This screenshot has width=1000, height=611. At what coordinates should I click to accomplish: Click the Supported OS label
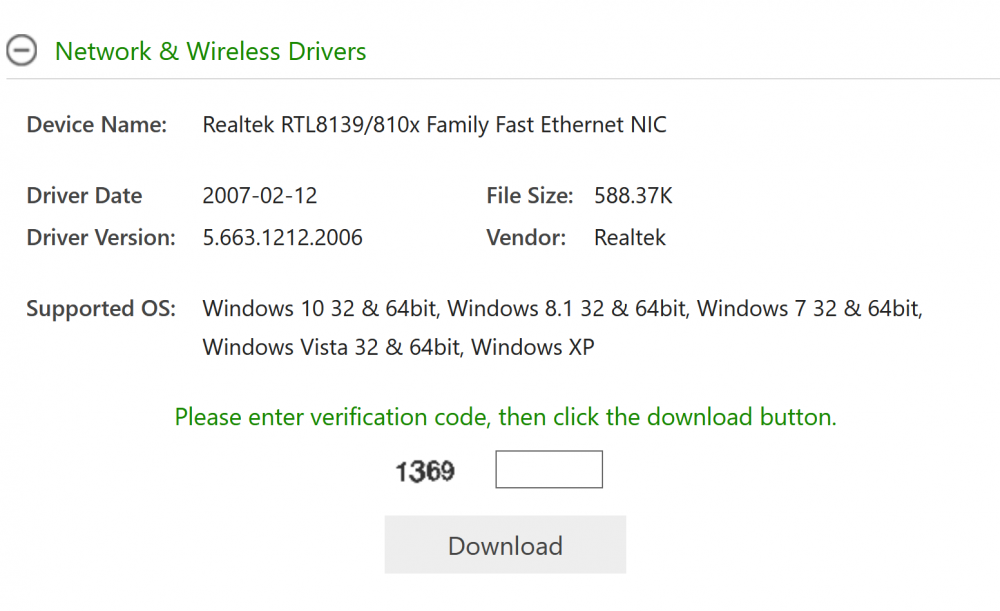pos(100,309)
